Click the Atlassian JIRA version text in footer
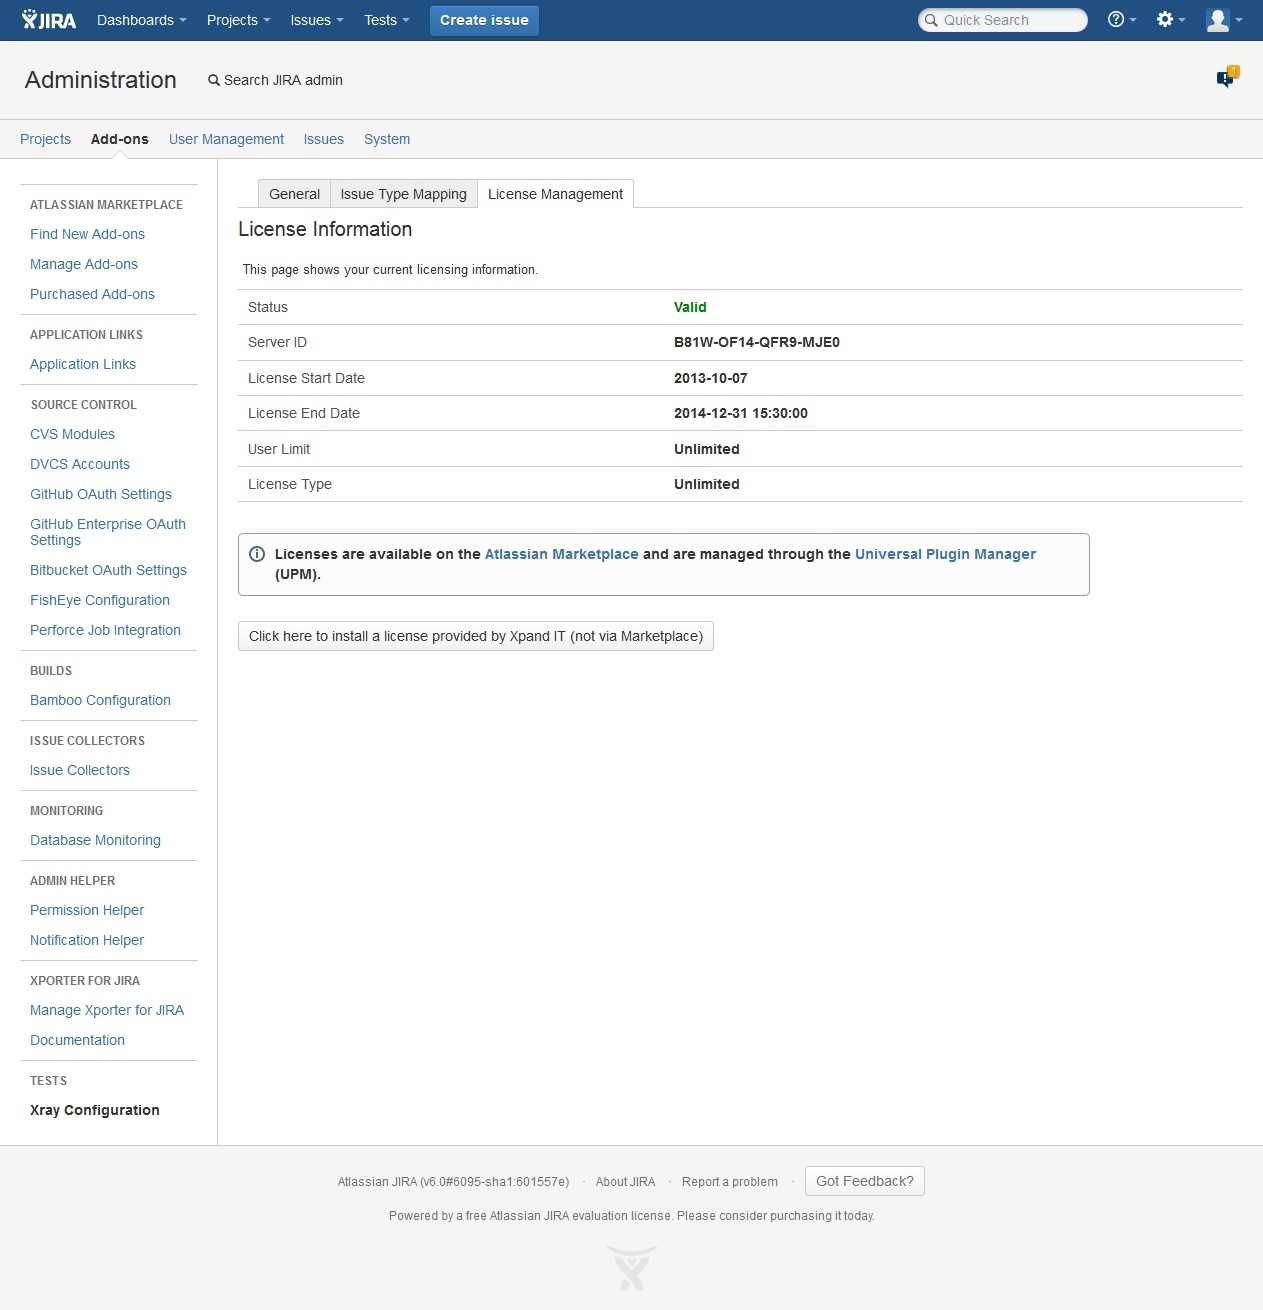1263x1310 pixels. (453, 1182)
